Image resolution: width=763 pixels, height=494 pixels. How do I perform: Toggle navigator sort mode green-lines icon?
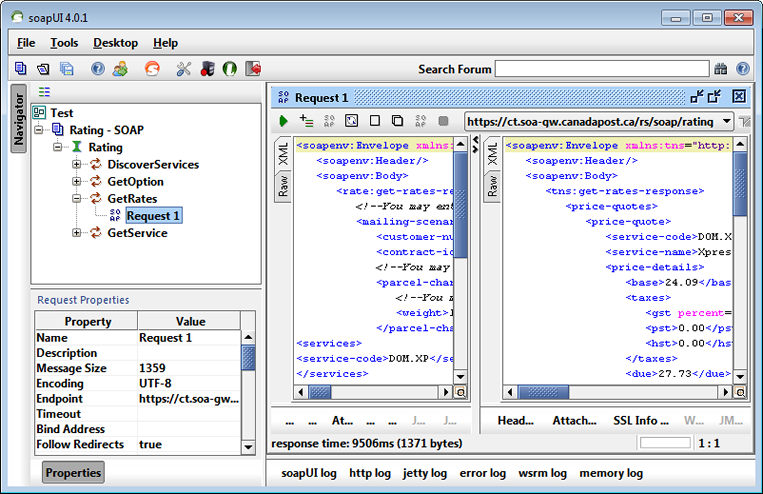[x=44, y=91]
